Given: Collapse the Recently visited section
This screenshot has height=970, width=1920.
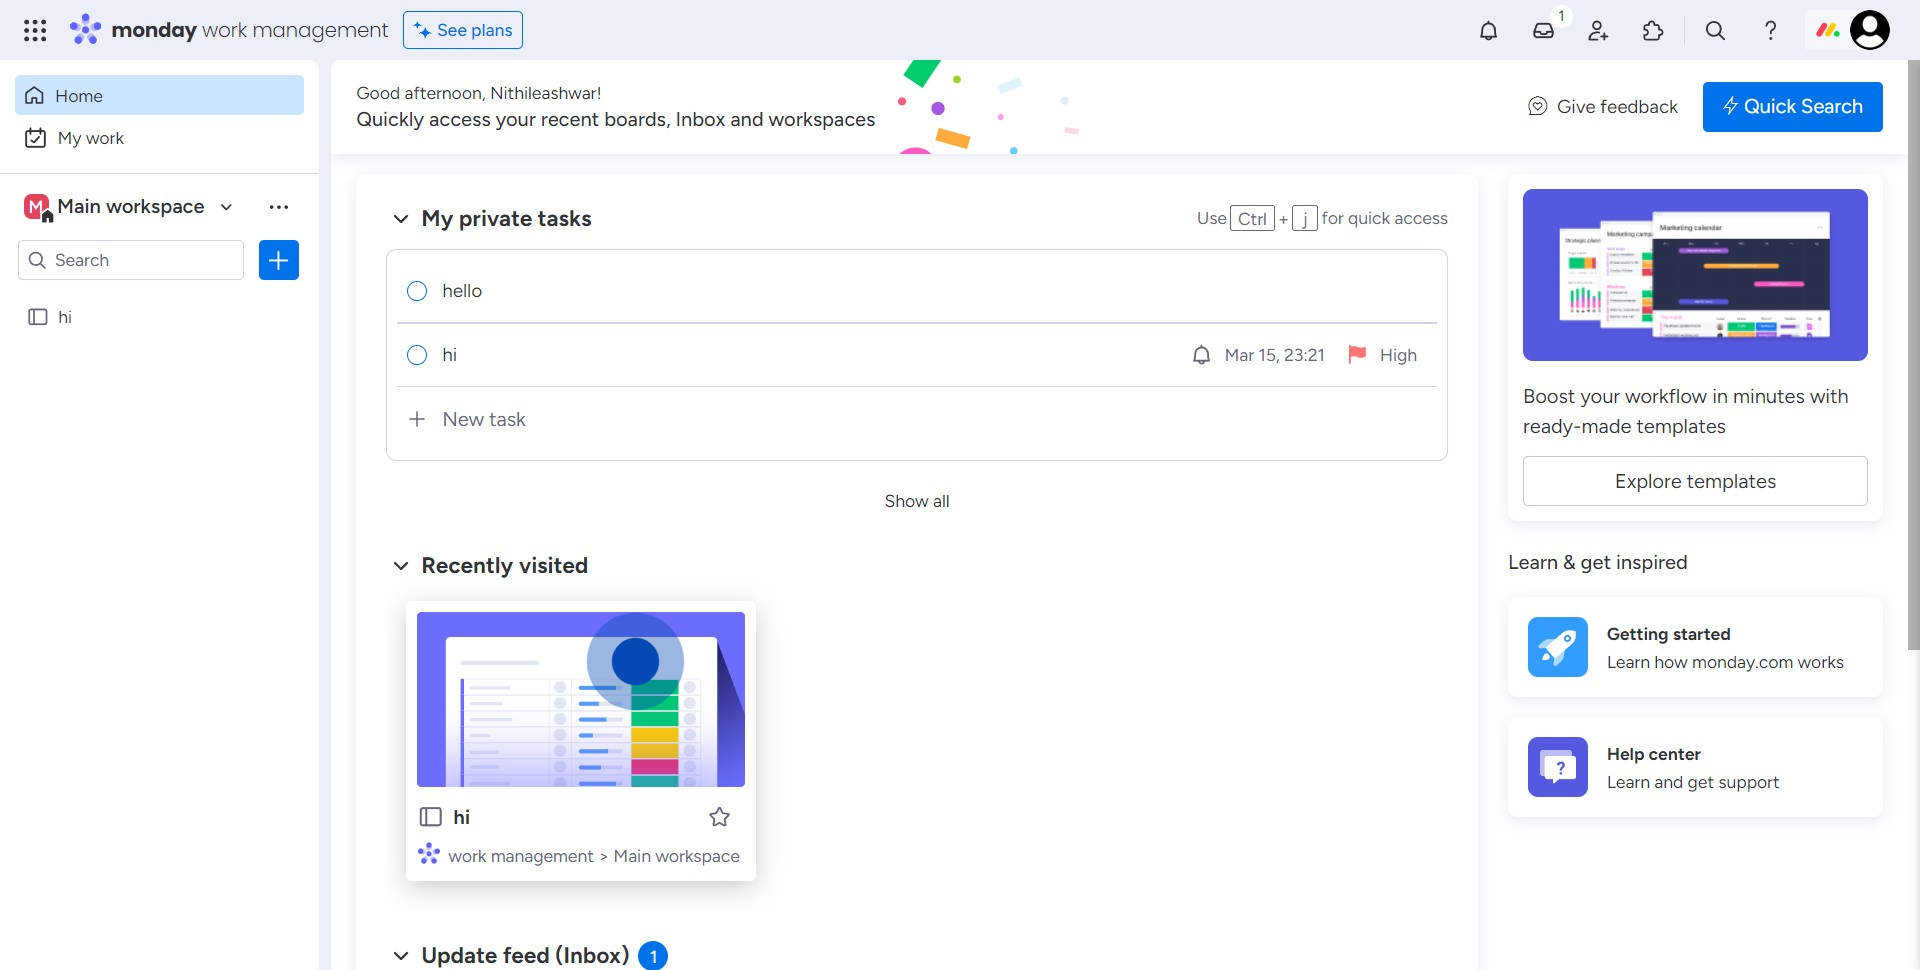Looking at the screenshot, I should pyautogui.click(x=401, y=566).
